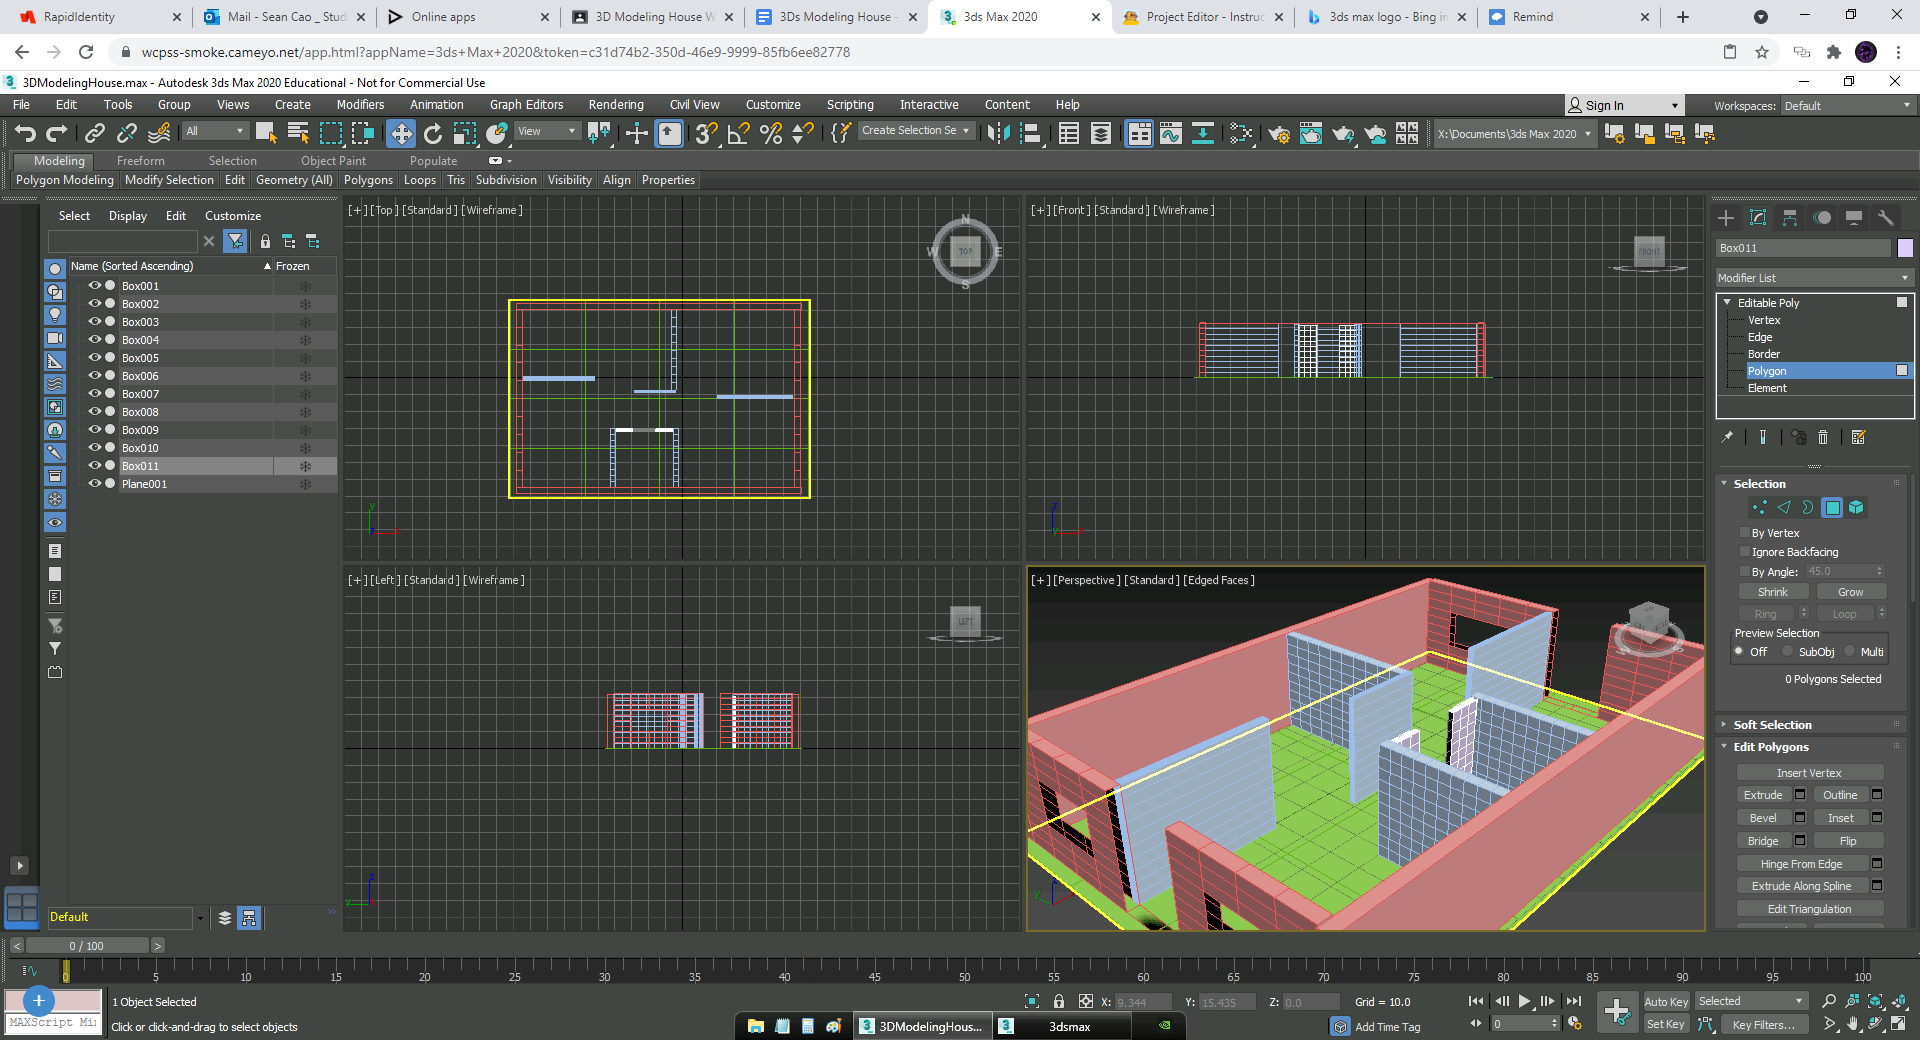Activate Element selection mode icon
Screen dimensions: 1920x1040
pyautogui.click(x=1856, y=508)
